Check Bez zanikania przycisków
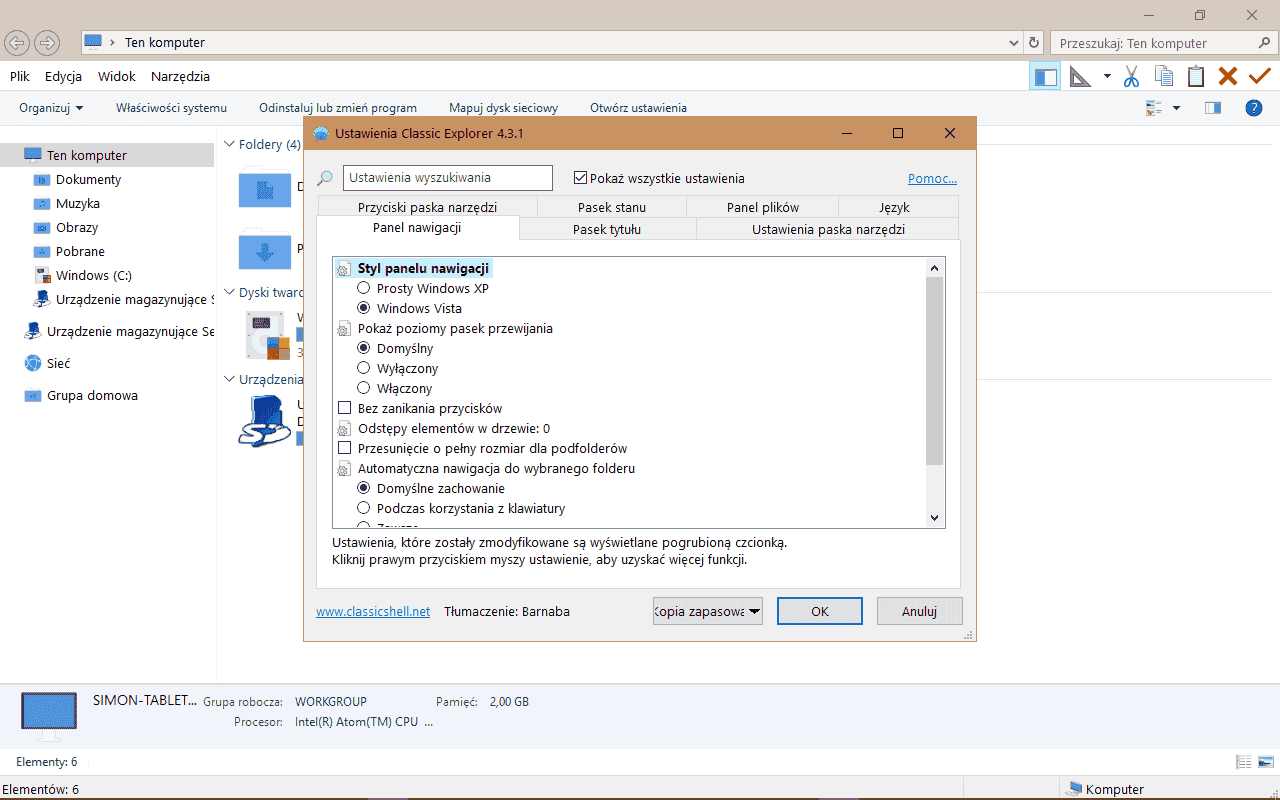Image resolution: width=1280 pixels, height=800 pixels. [x=345, y=408]
